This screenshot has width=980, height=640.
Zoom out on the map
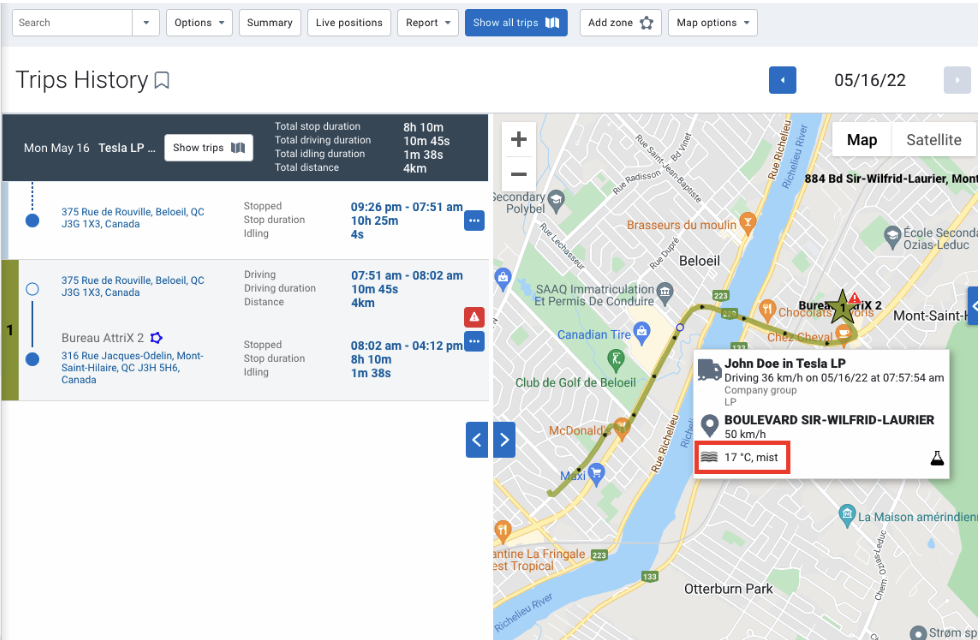point(519,174)
